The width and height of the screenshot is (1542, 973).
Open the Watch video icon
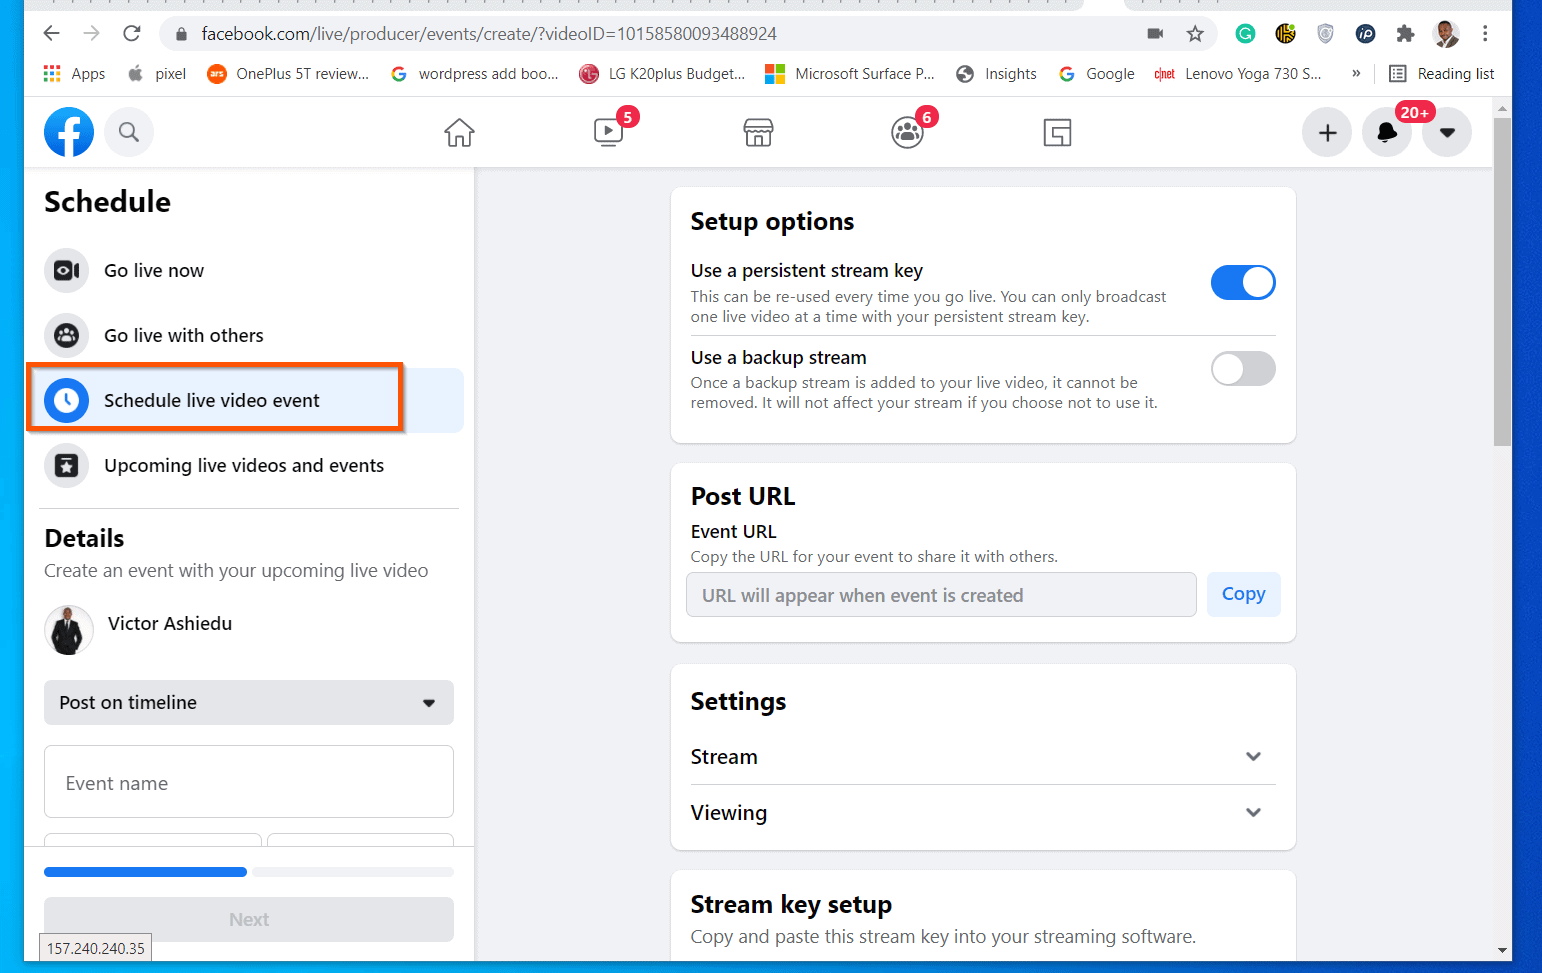pos(608,132)
